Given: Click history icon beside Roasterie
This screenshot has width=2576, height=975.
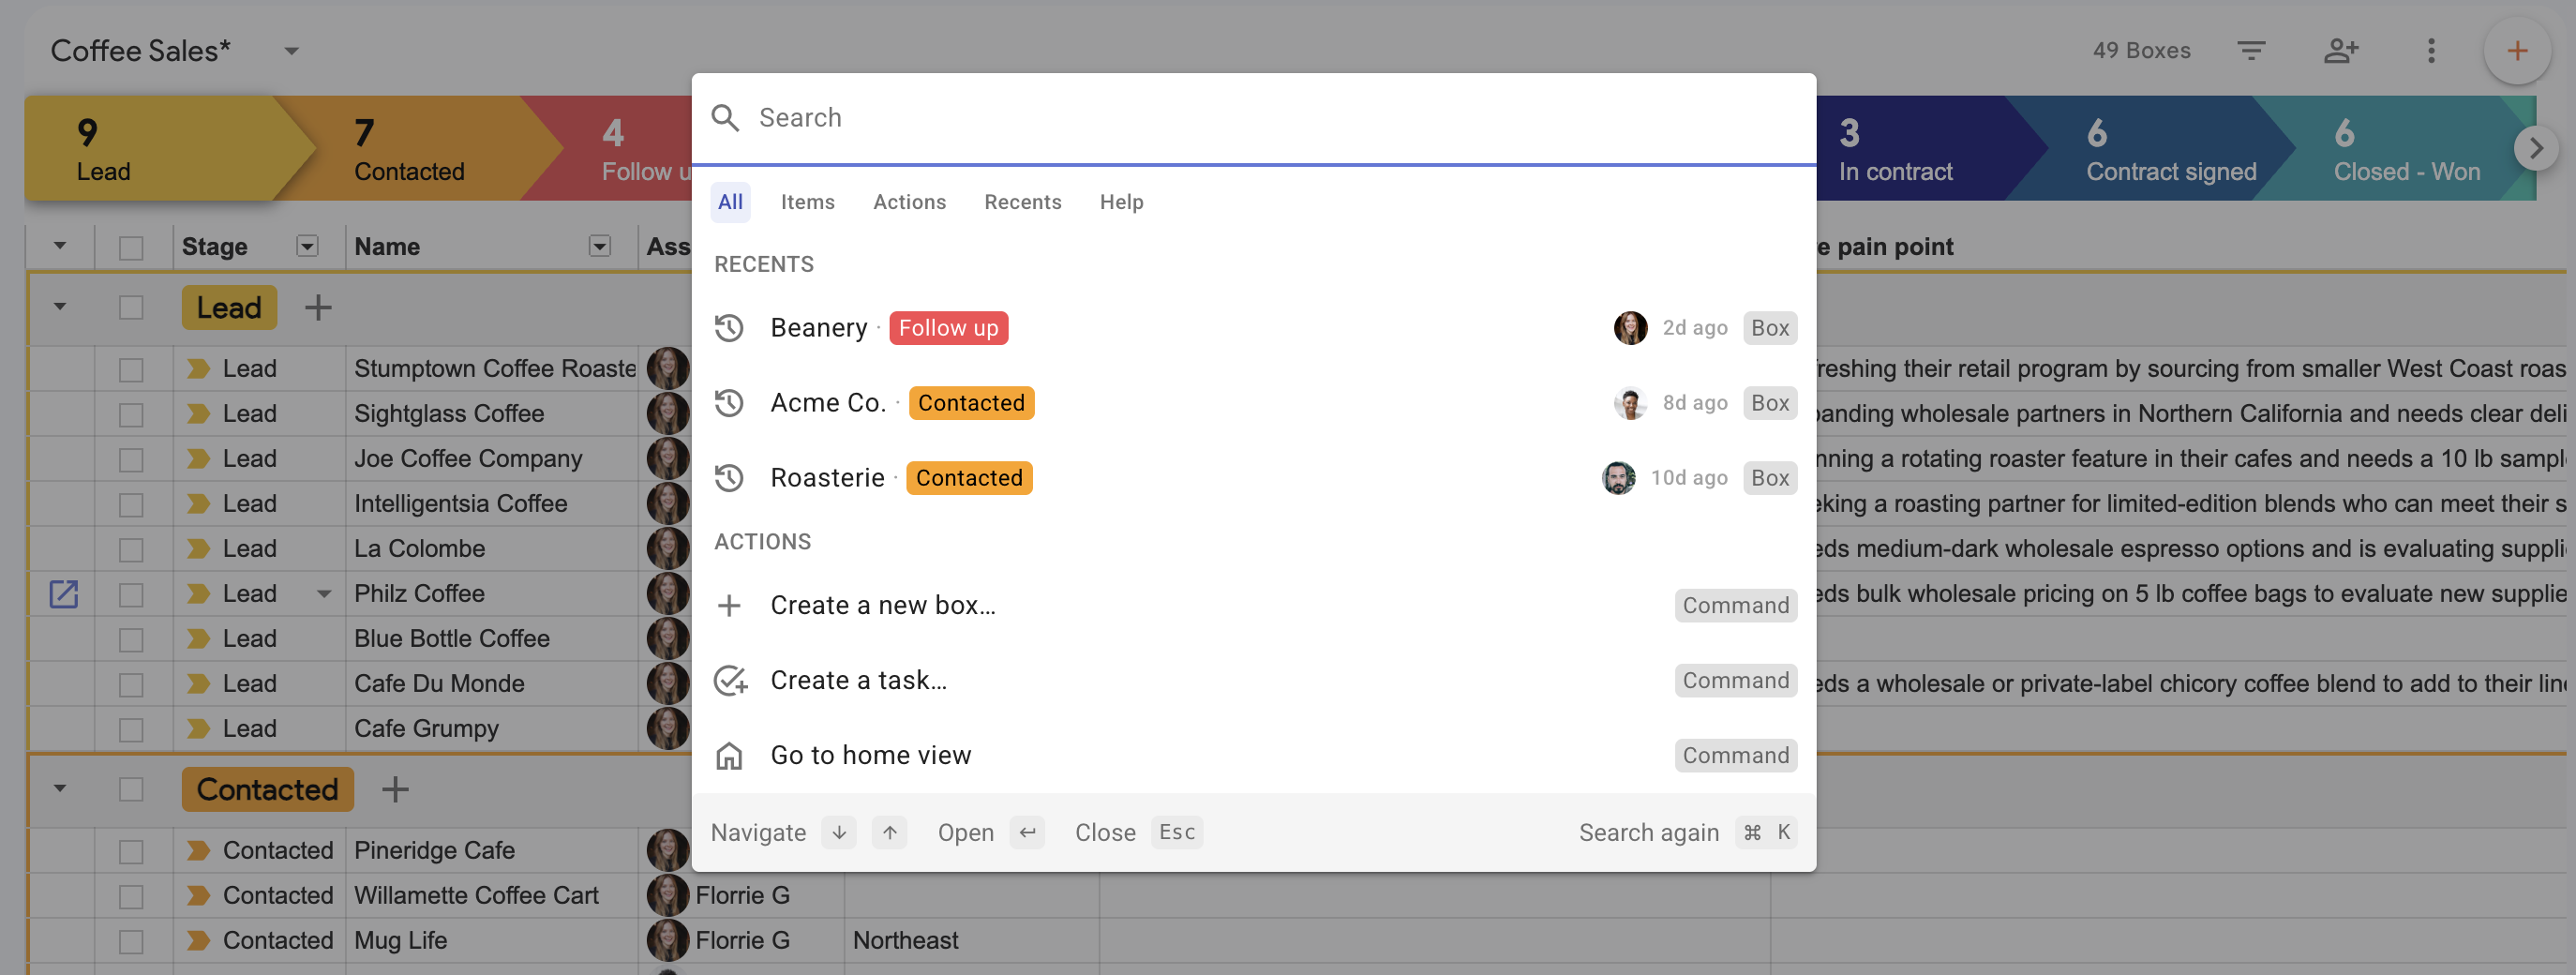Looking at the screenshot, I should pos(729,478).
